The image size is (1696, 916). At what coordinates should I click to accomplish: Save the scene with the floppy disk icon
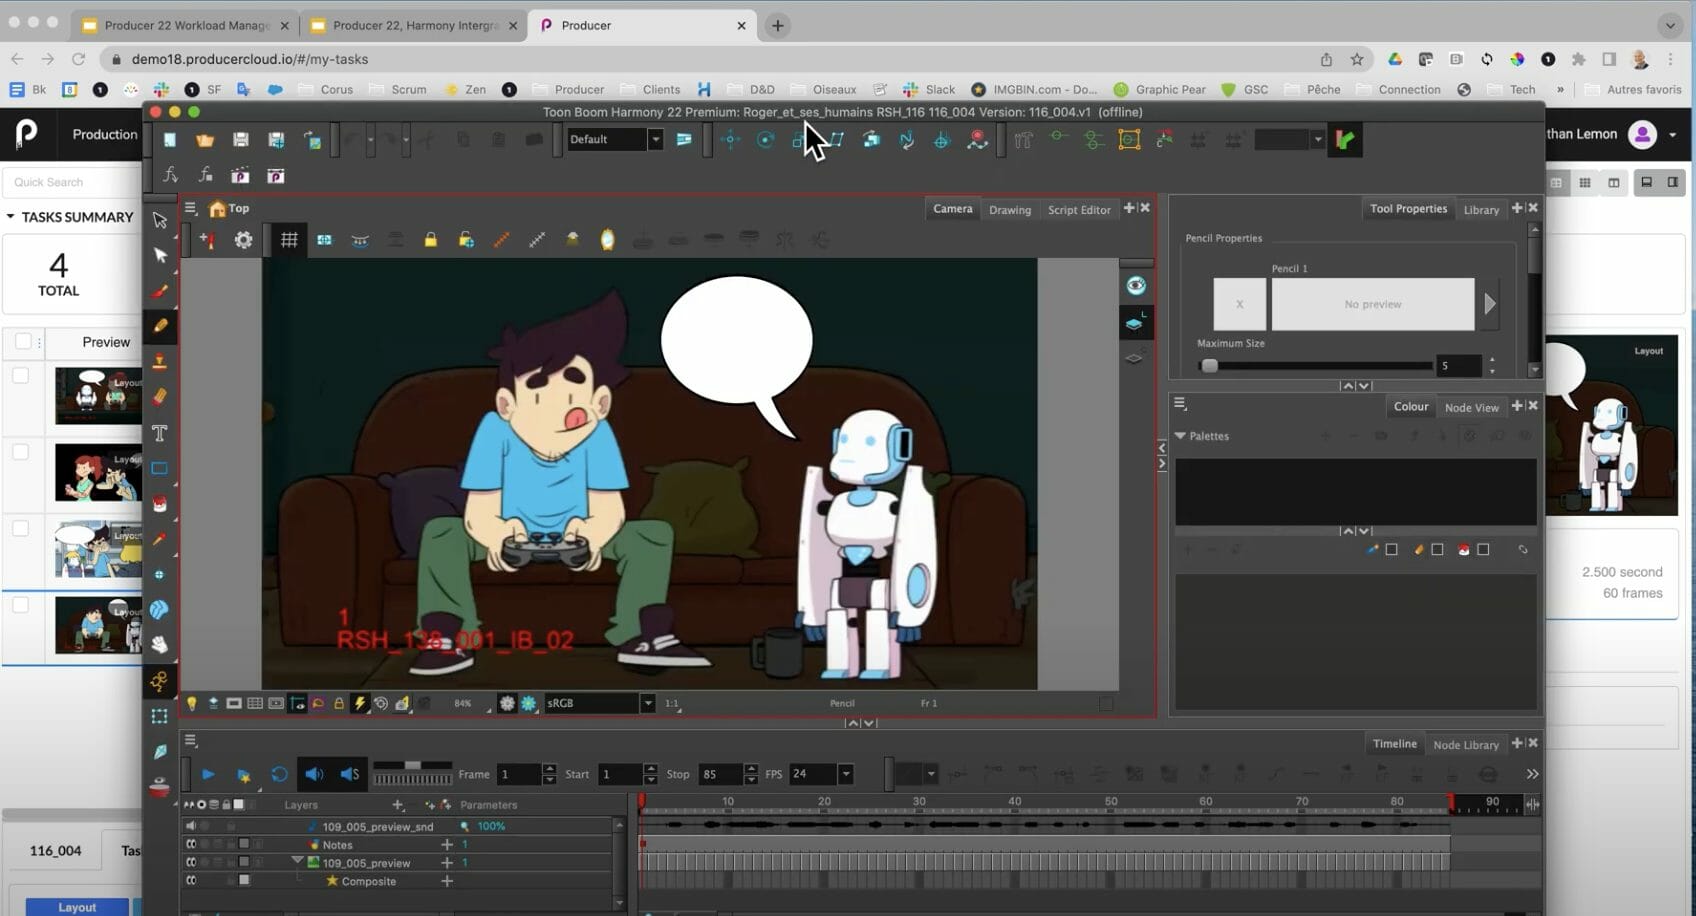240,140
